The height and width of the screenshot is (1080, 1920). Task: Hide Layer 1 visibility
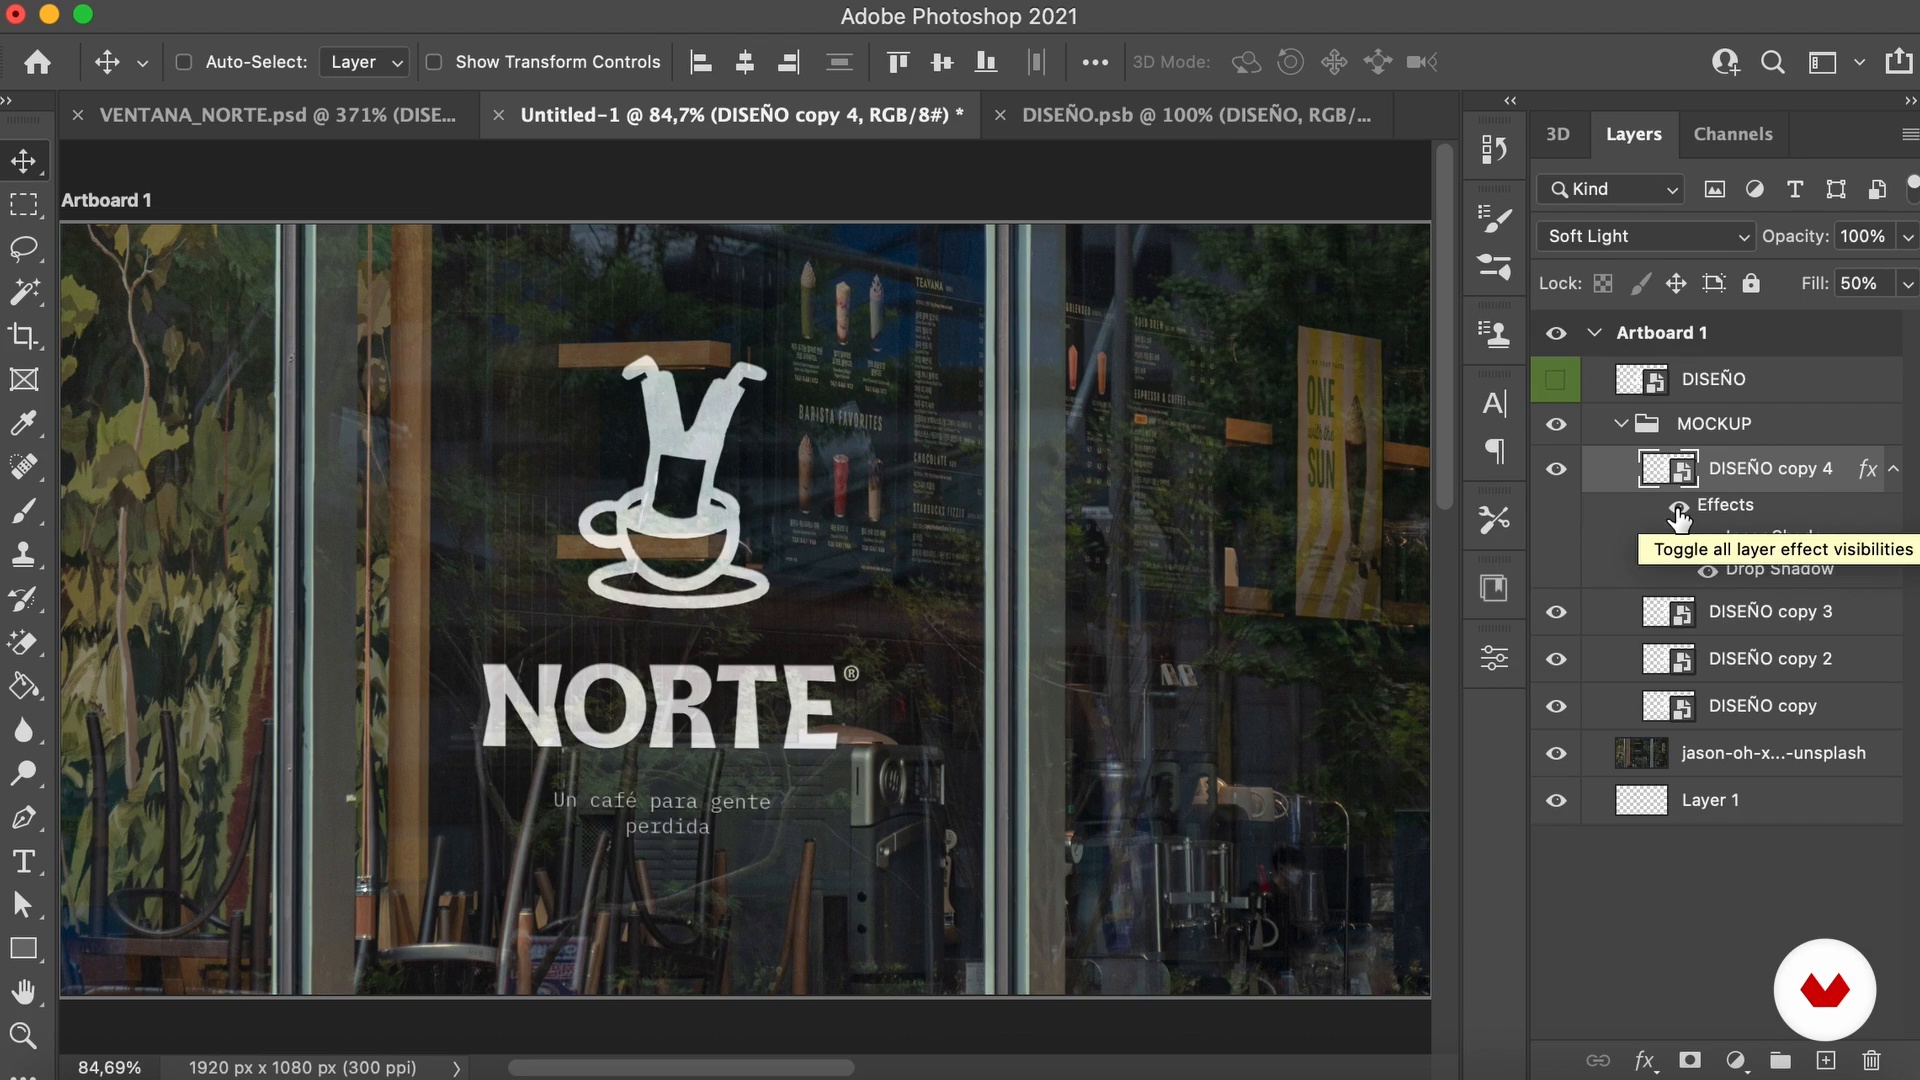1556,800
